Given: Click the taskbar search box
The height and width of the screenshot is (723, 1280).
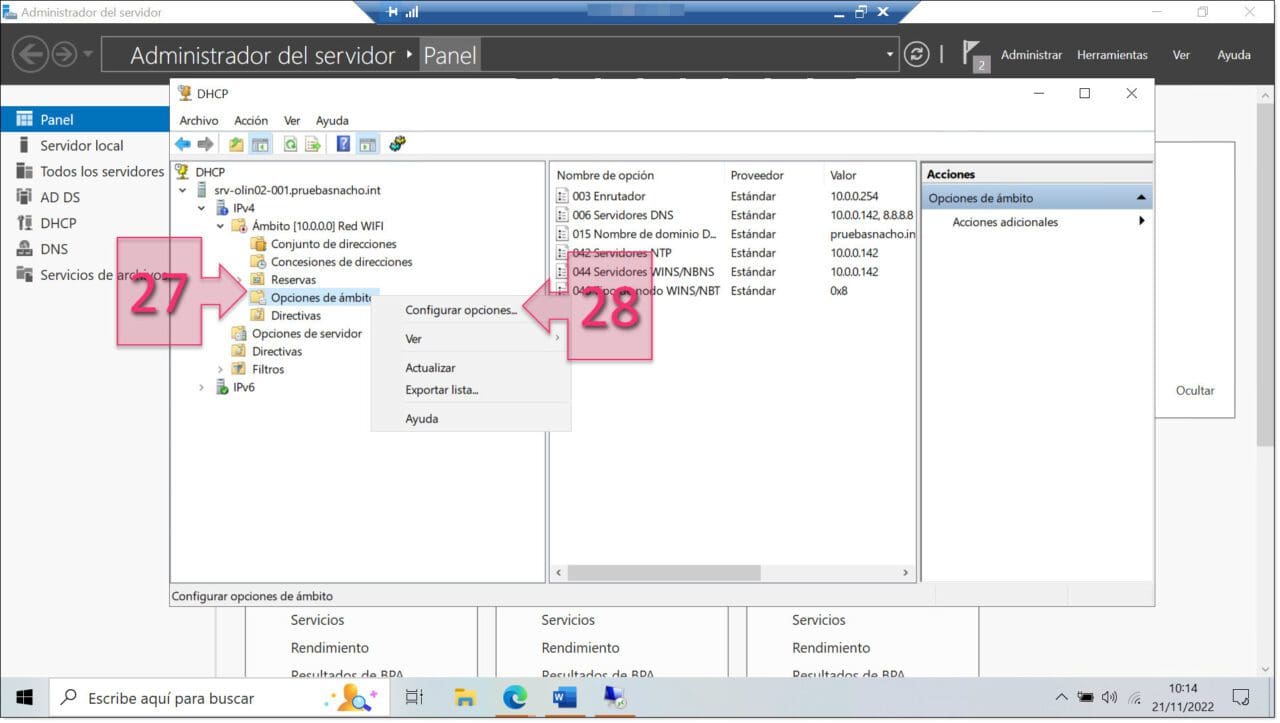Looking at the screenshot, I should pos(217,697).
